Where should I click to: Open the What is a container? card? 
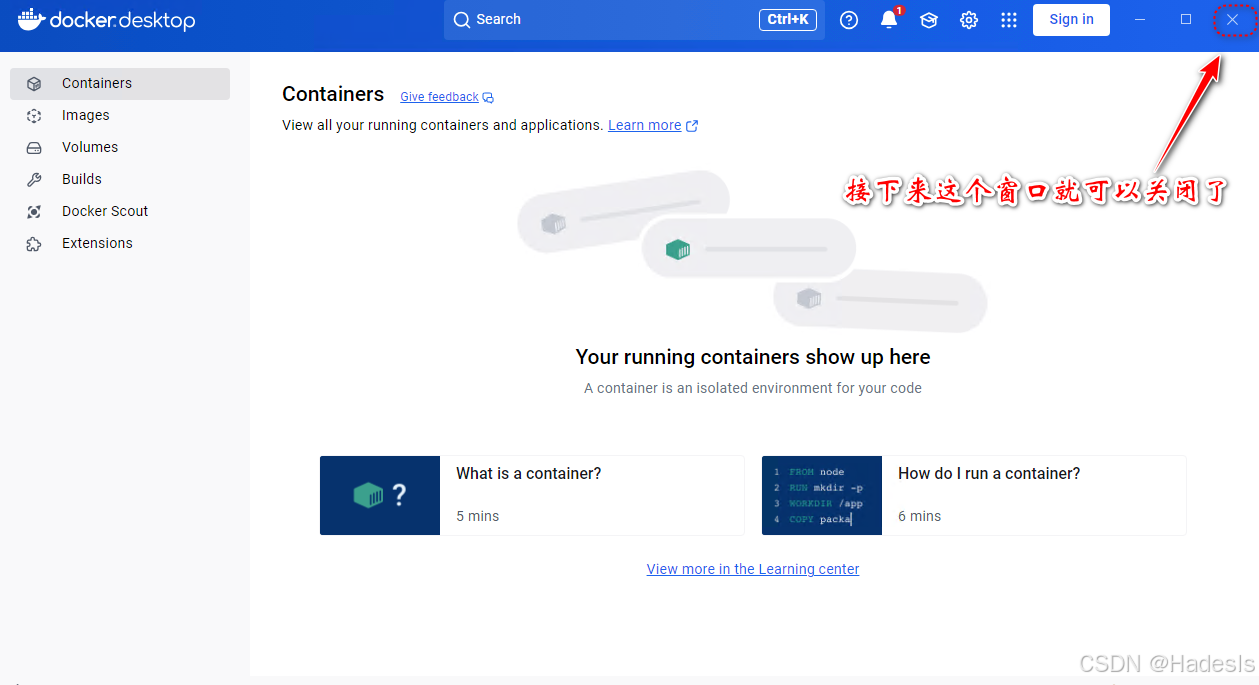[x=532, y=495]
